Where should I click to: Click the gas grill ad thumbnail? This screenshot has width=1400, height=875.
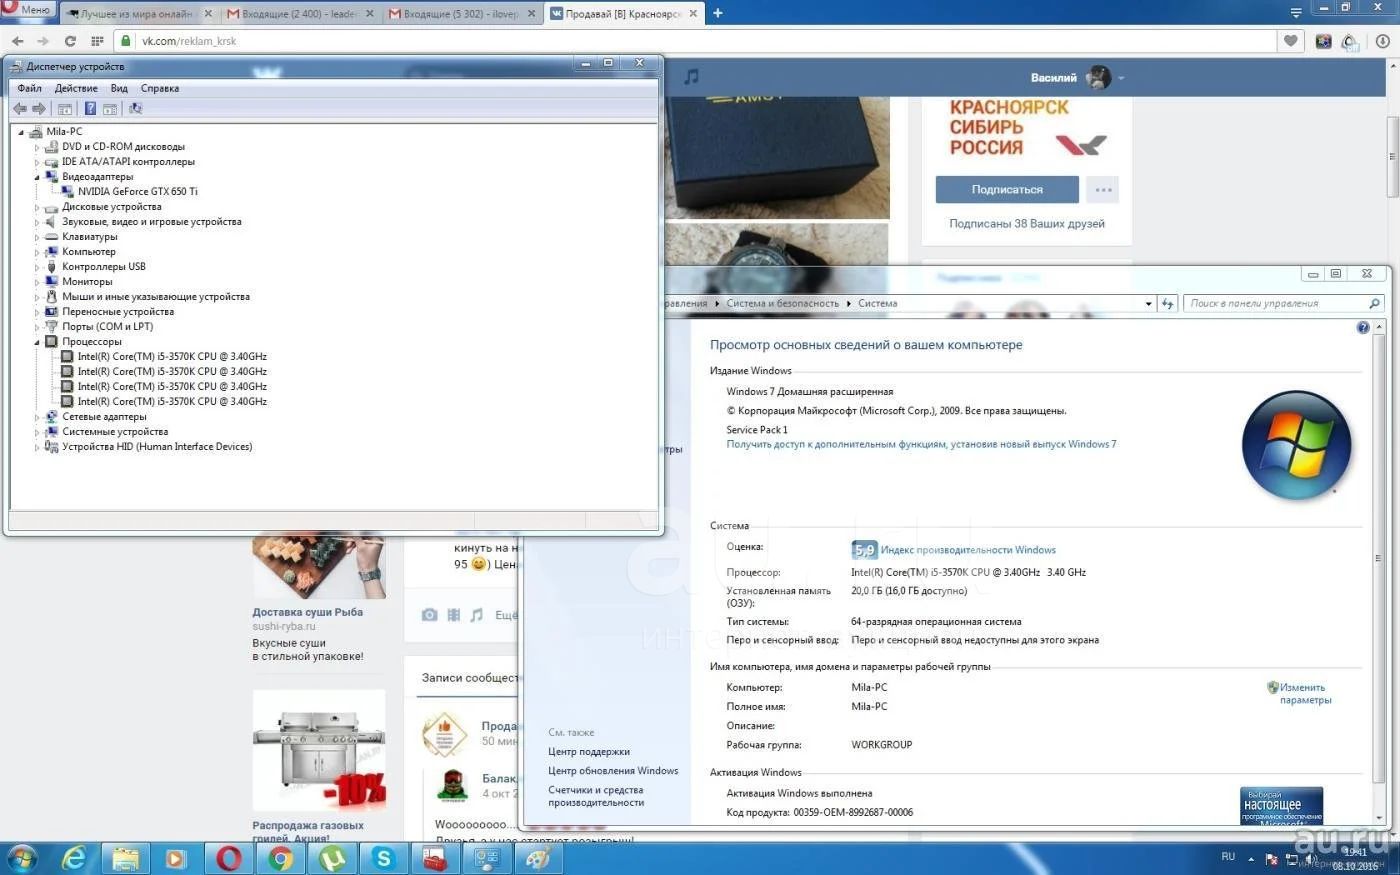click(x=319, y=751)
